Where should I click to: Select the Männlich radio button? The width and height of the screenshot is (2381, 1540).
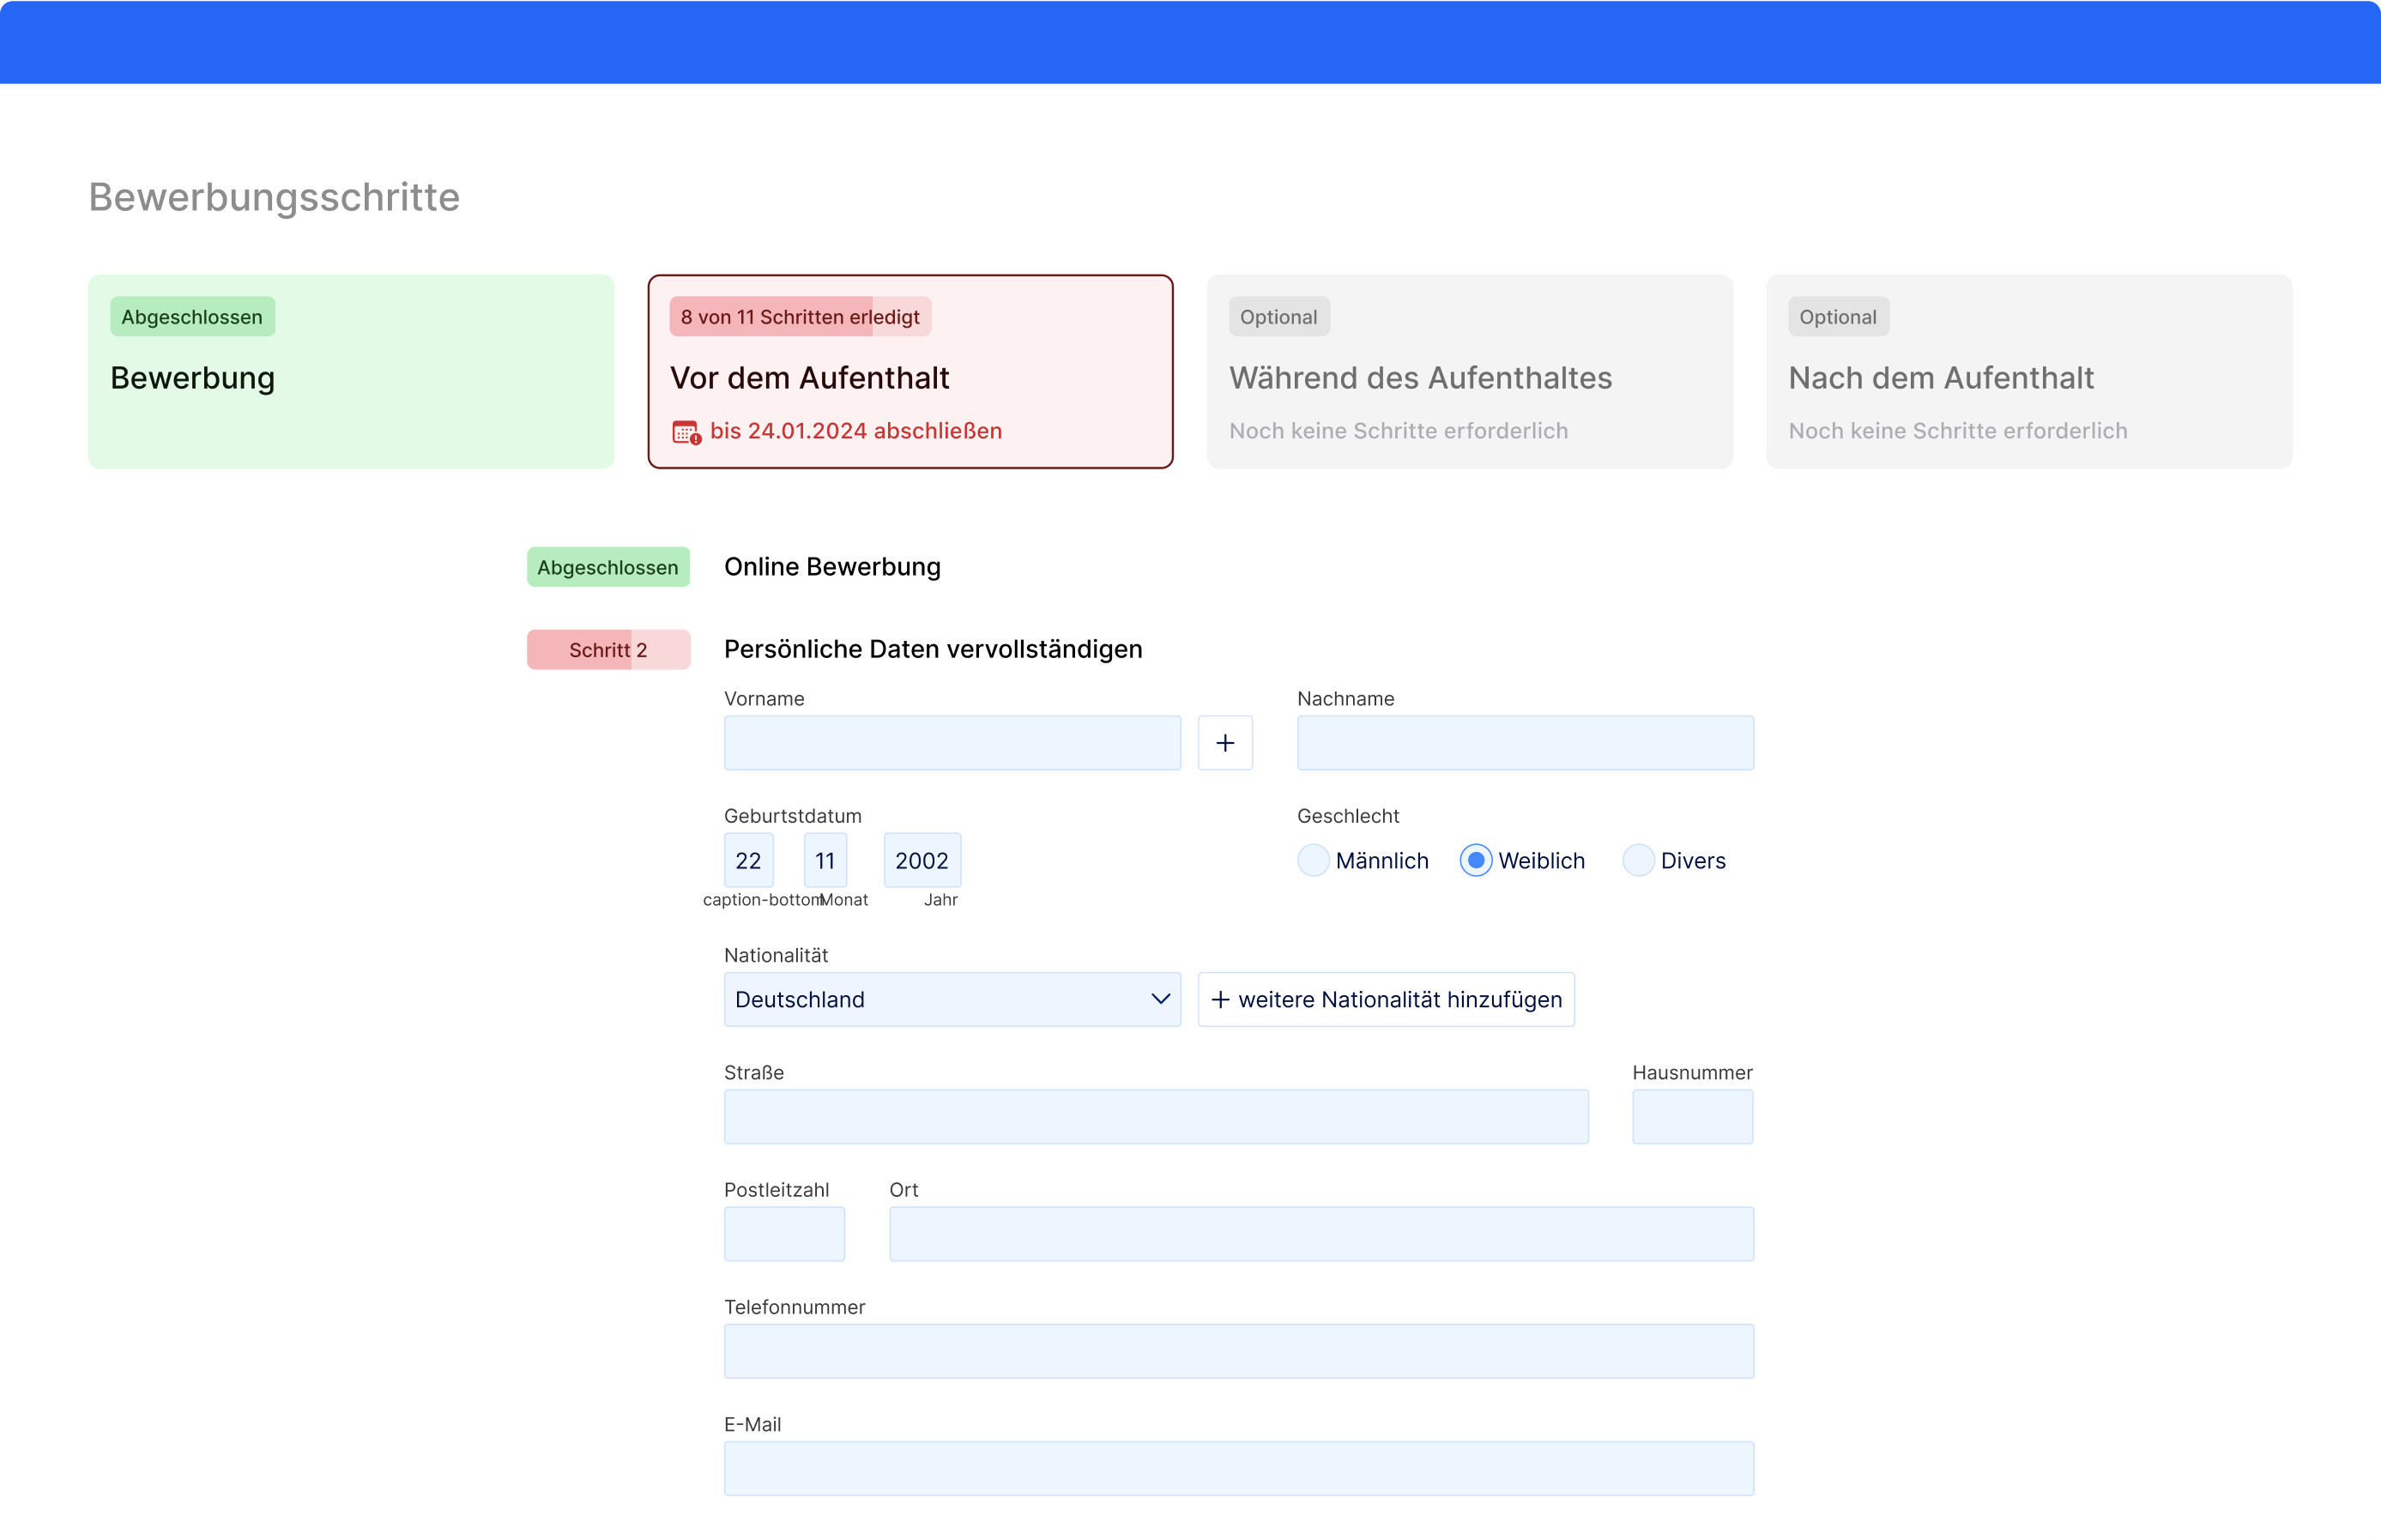click(x=1313, y=860)
